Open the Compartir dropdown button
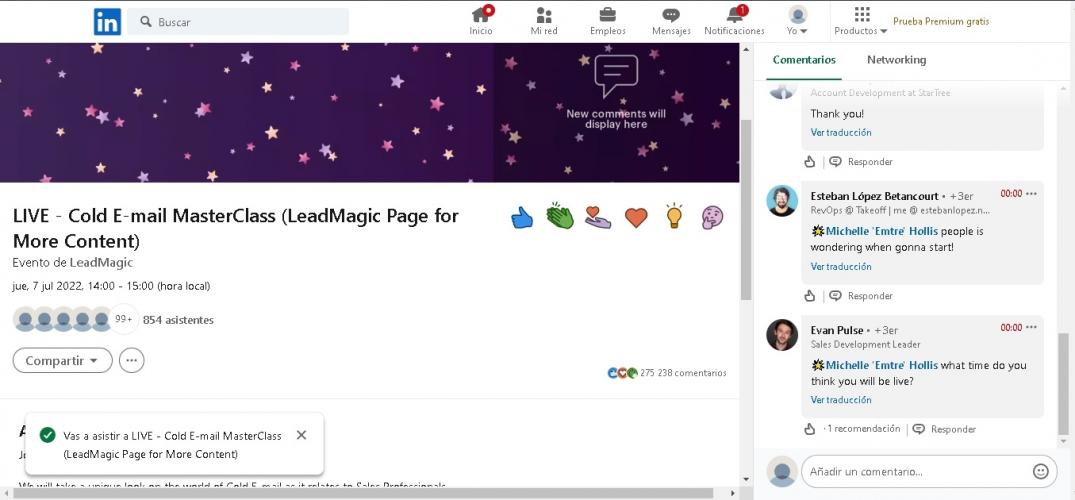Viewport: 1075px width, 500px height. click(62, 361)
